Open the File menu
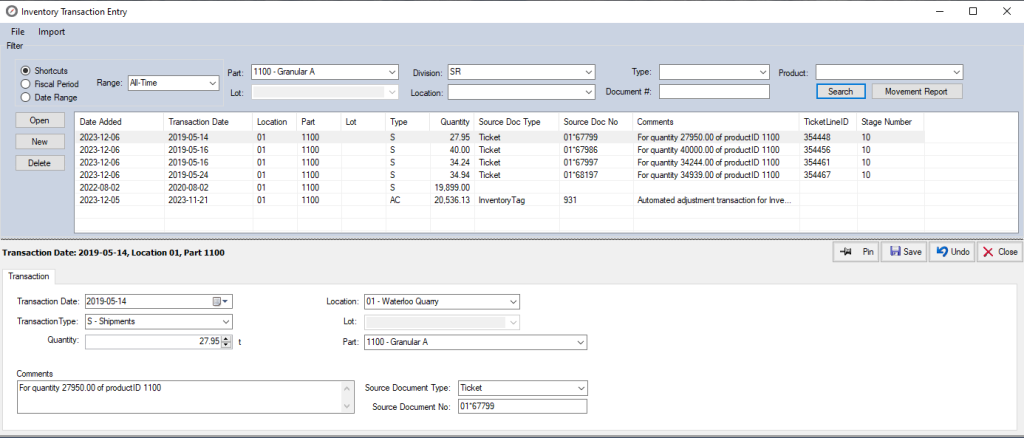Image resolution: width=1024 pixels, height=438 pixels. click(18, 32)
